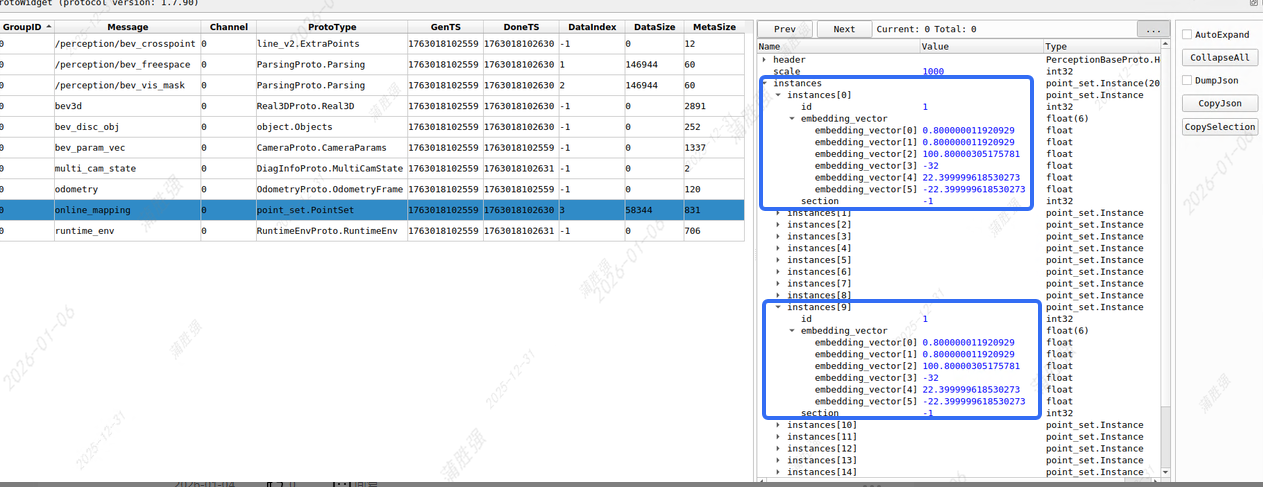Click the GroupID column sort arrow
The width and height of the screenshot is (1263, 487).
[49, 26]
